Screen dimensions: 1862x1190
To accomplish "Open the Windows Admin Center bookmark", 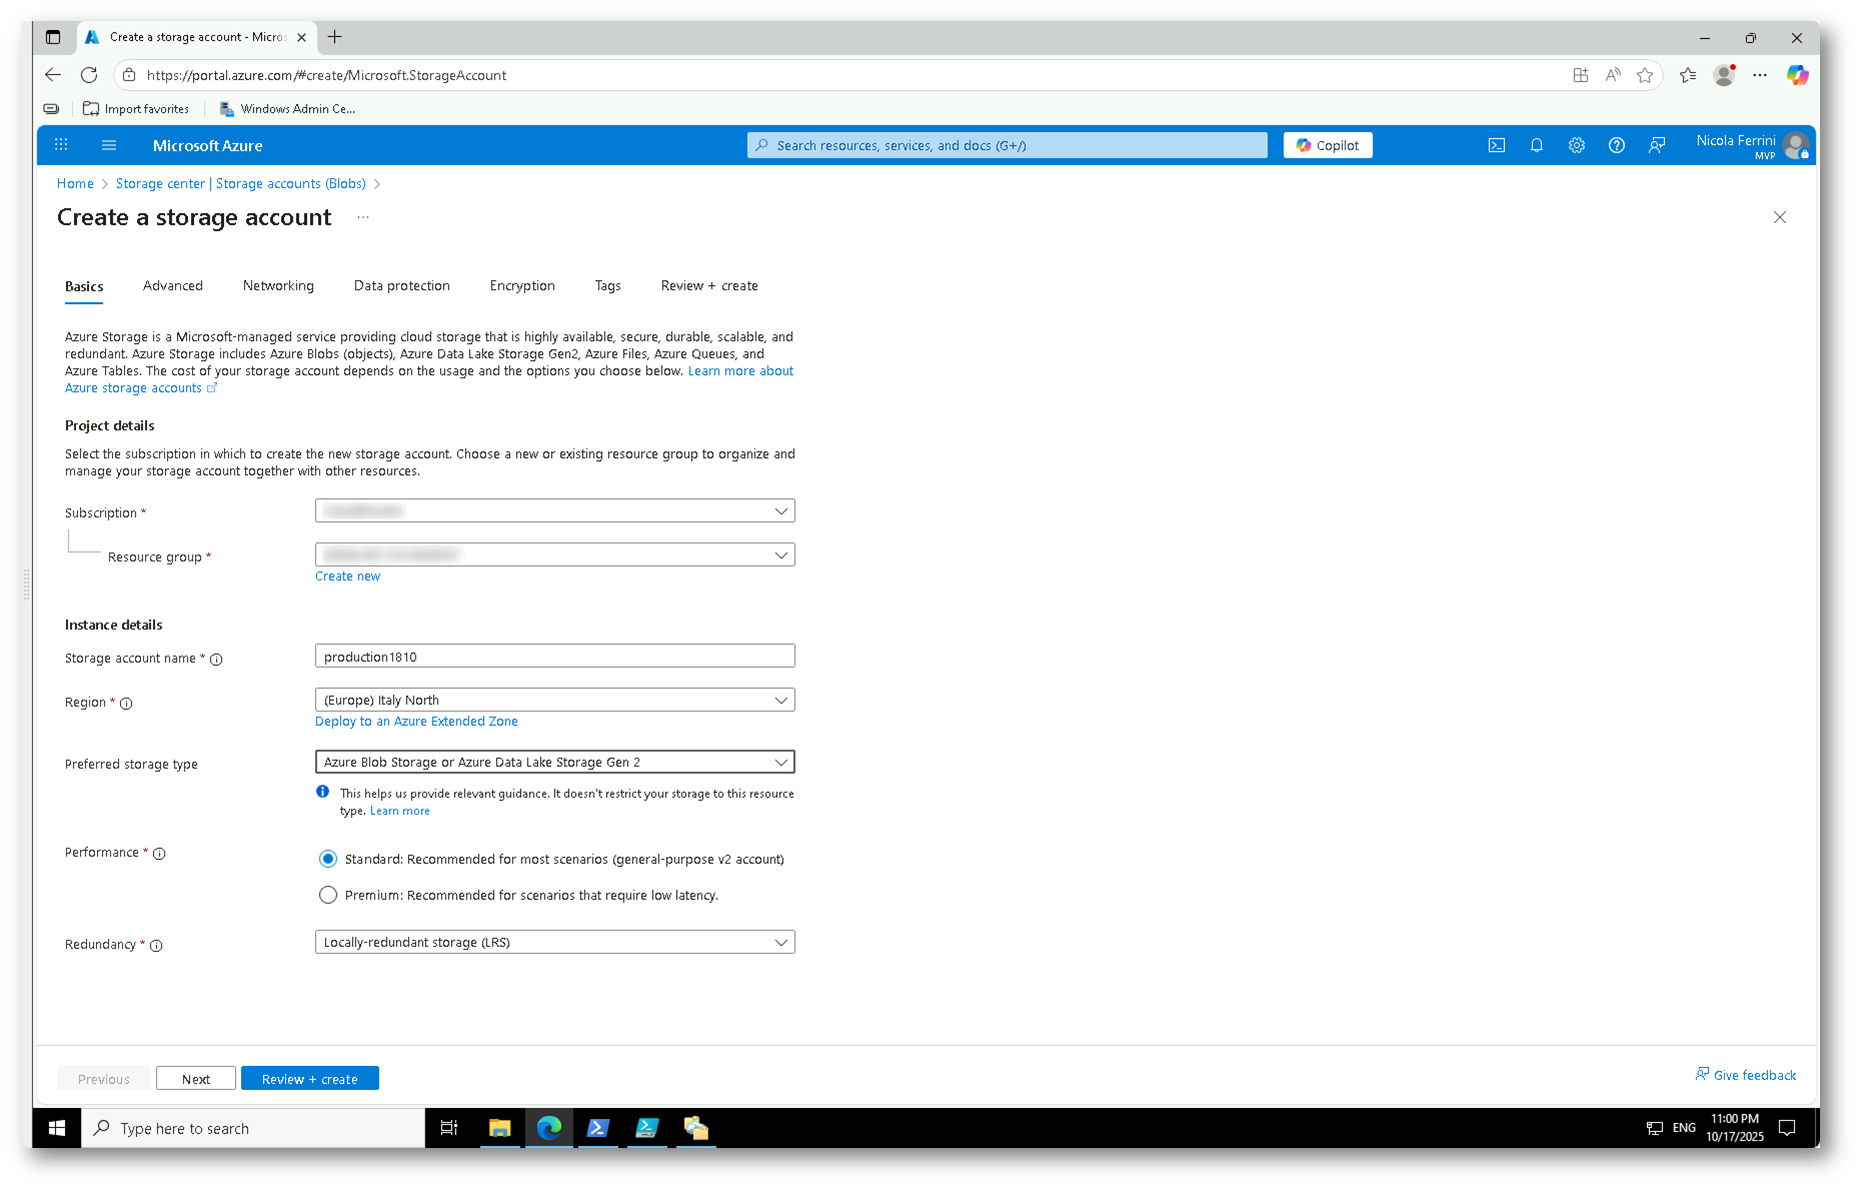I will (x=287, y=109).
